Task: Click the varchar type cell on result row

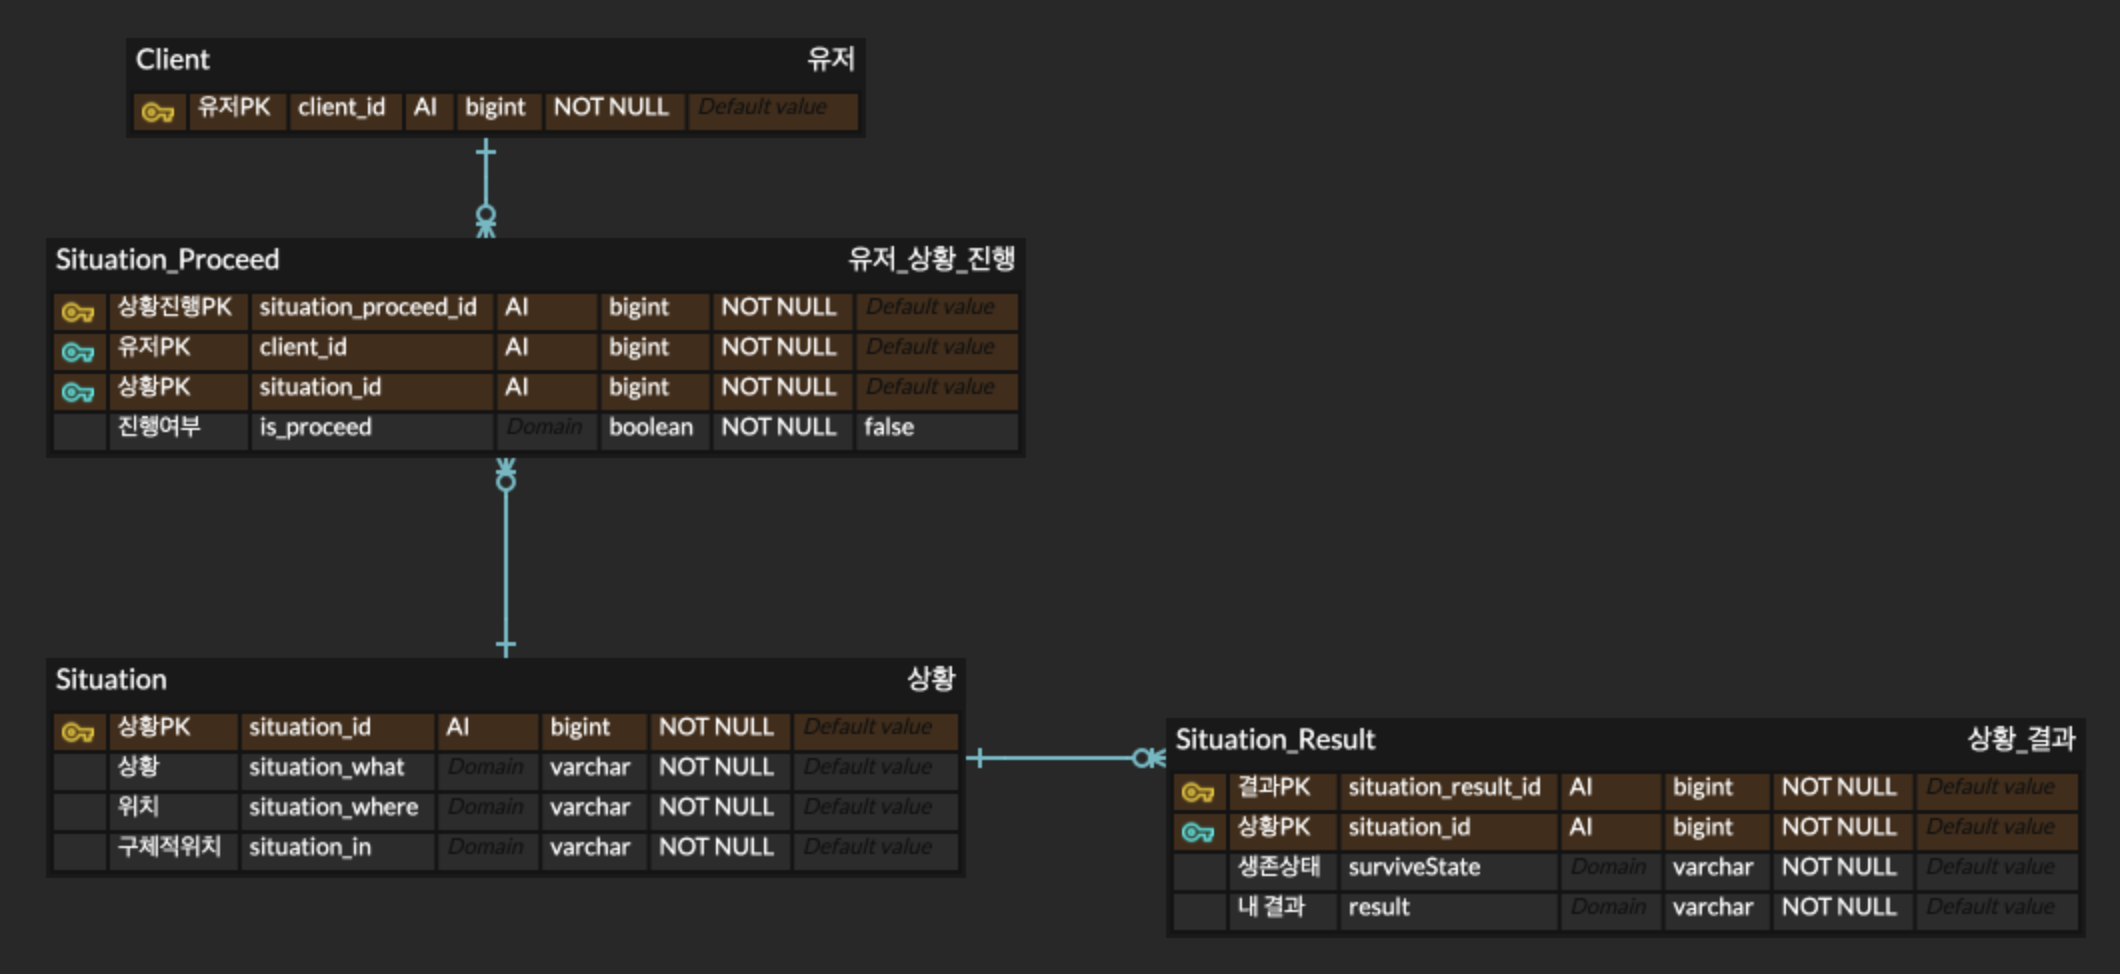Action: (x=1713, y=908)
